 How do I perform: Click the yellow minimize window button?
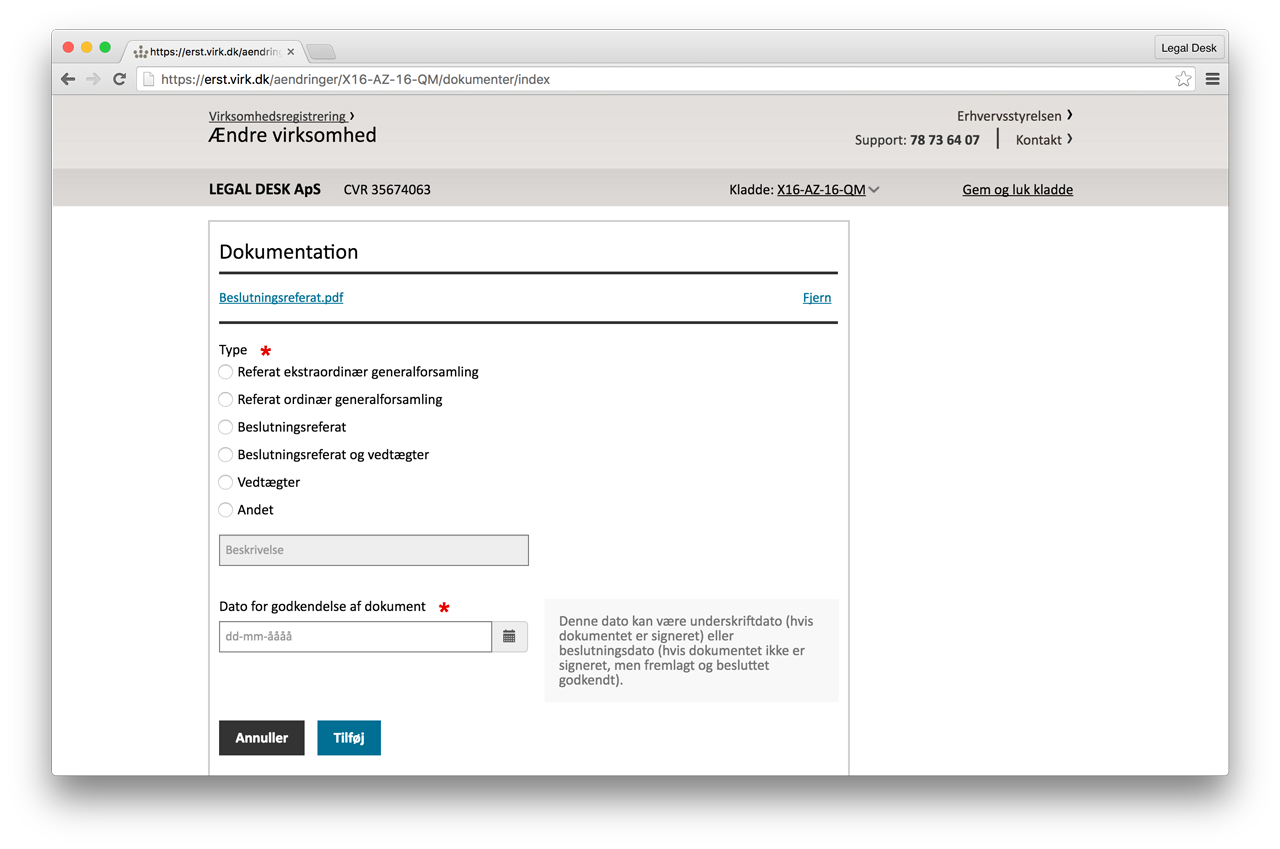coord(87,47)
